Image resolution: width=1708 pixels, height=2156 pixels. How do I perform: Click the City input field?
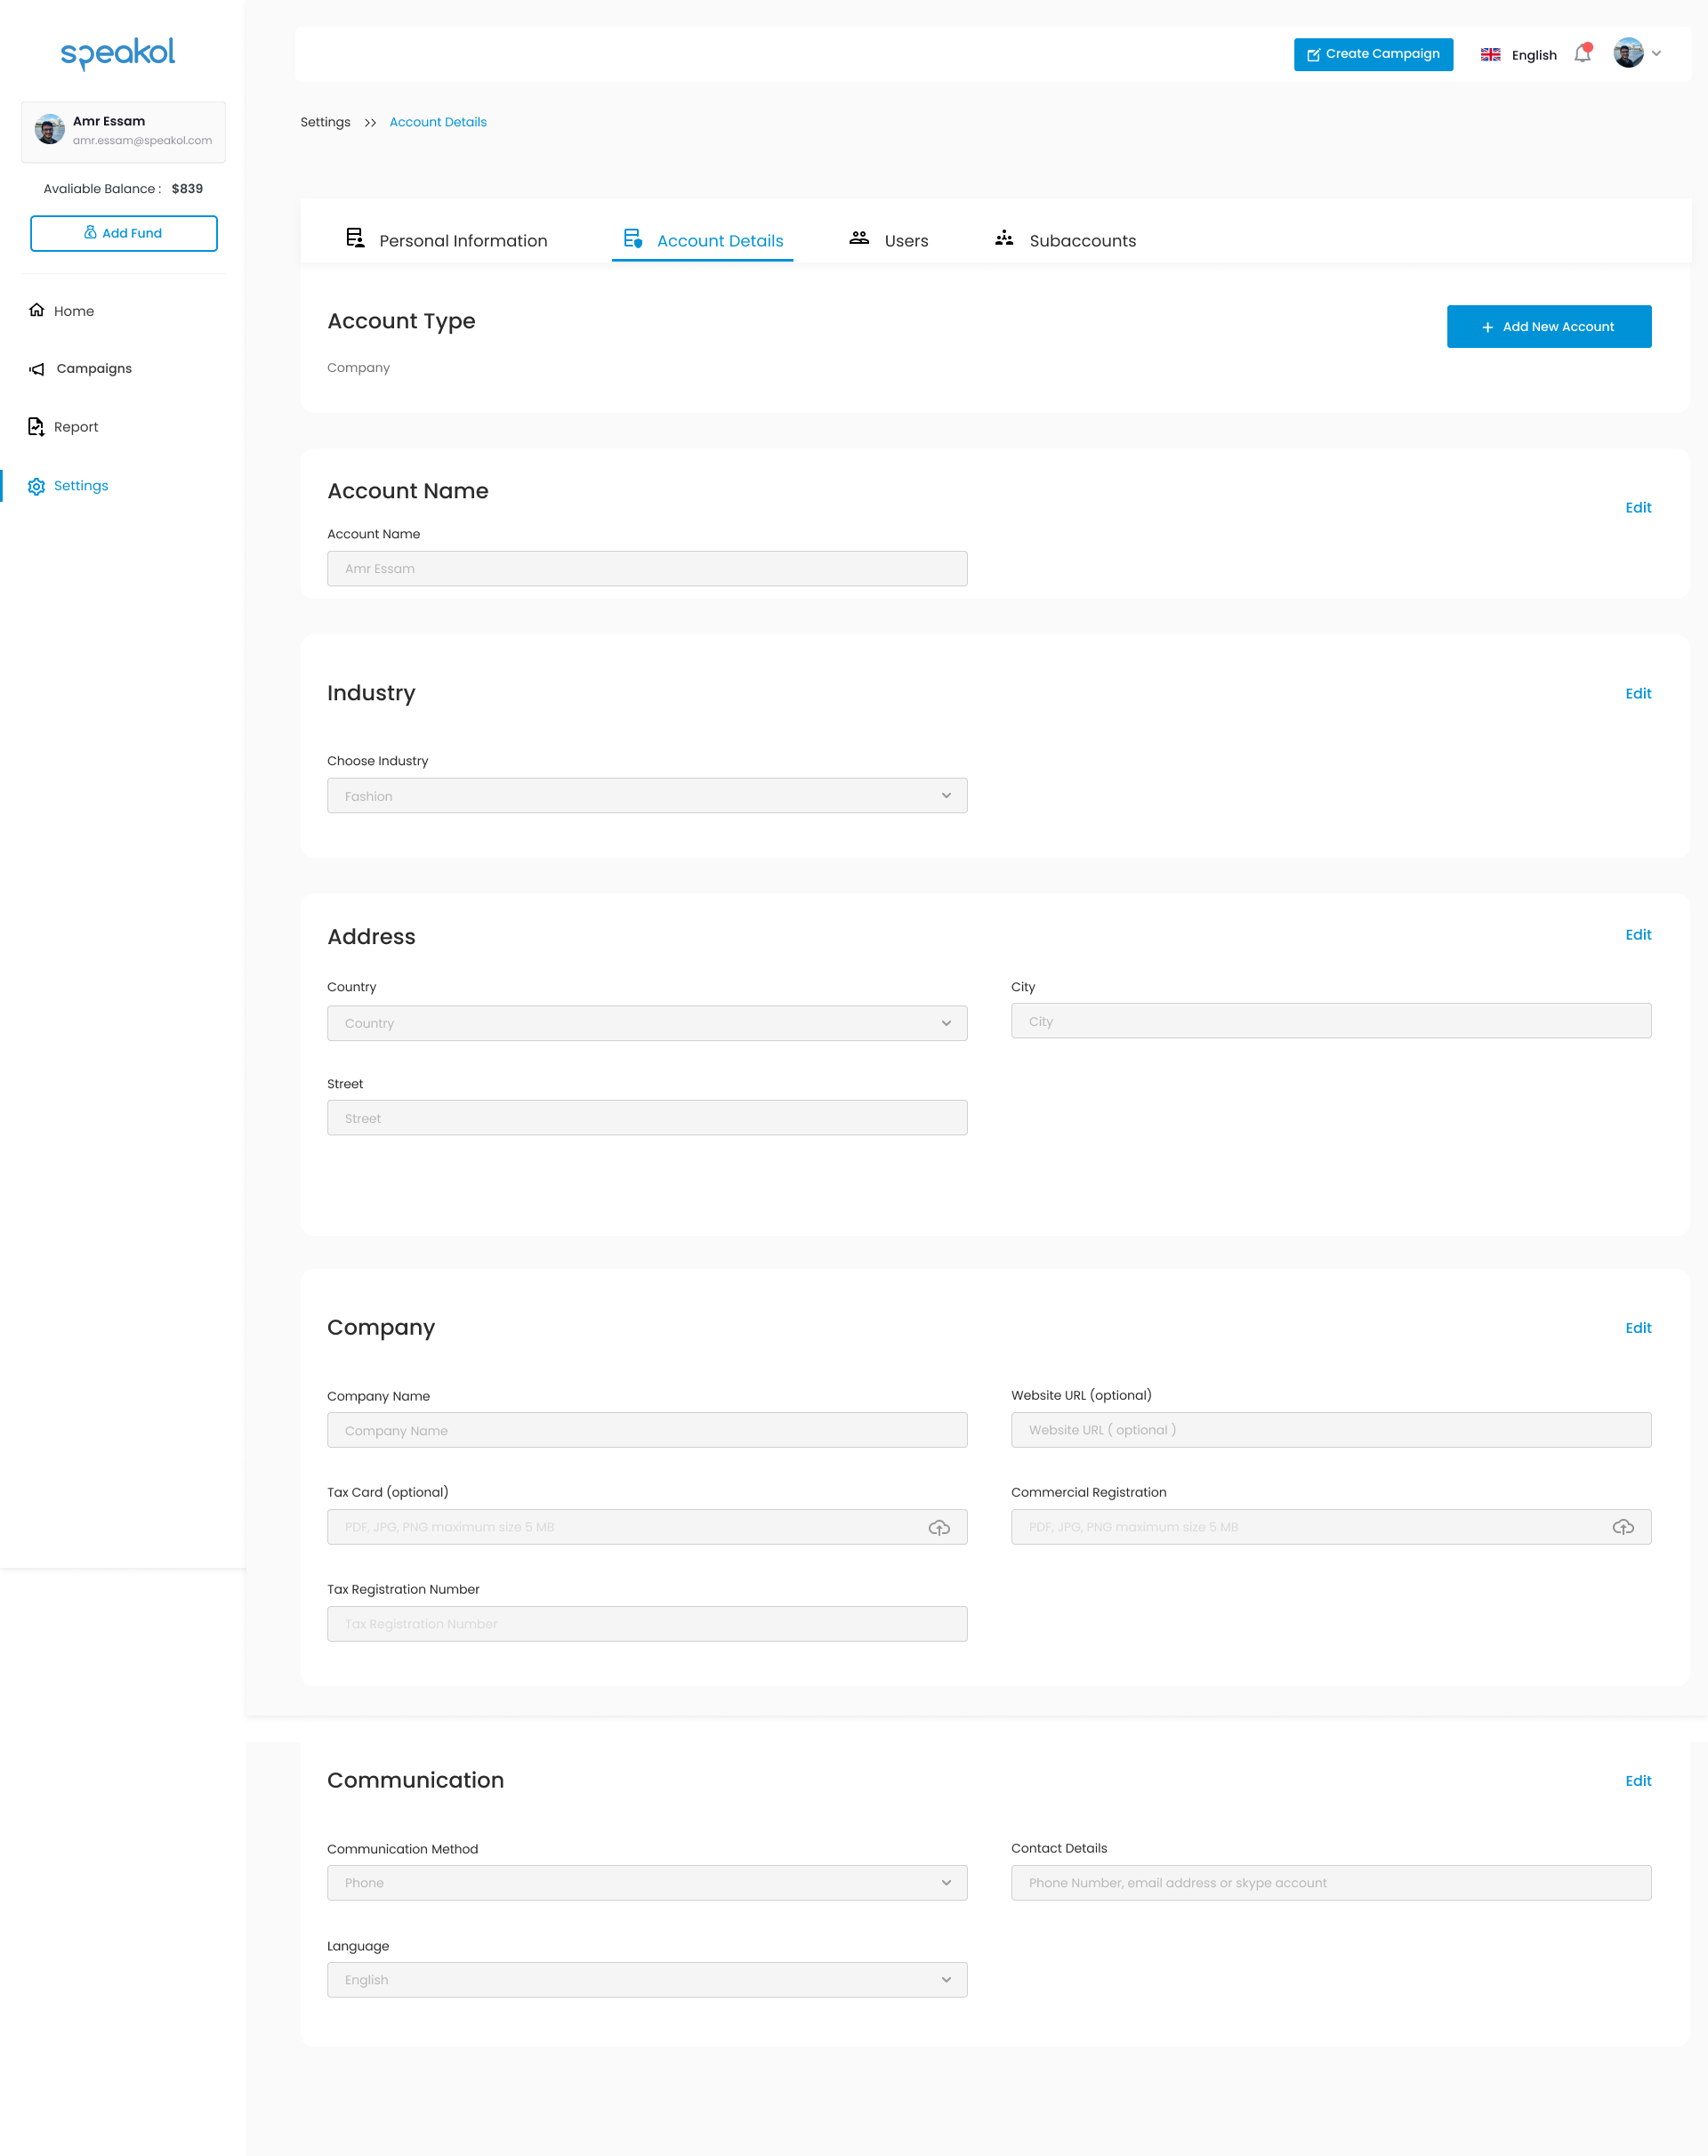point(1331,1021)
